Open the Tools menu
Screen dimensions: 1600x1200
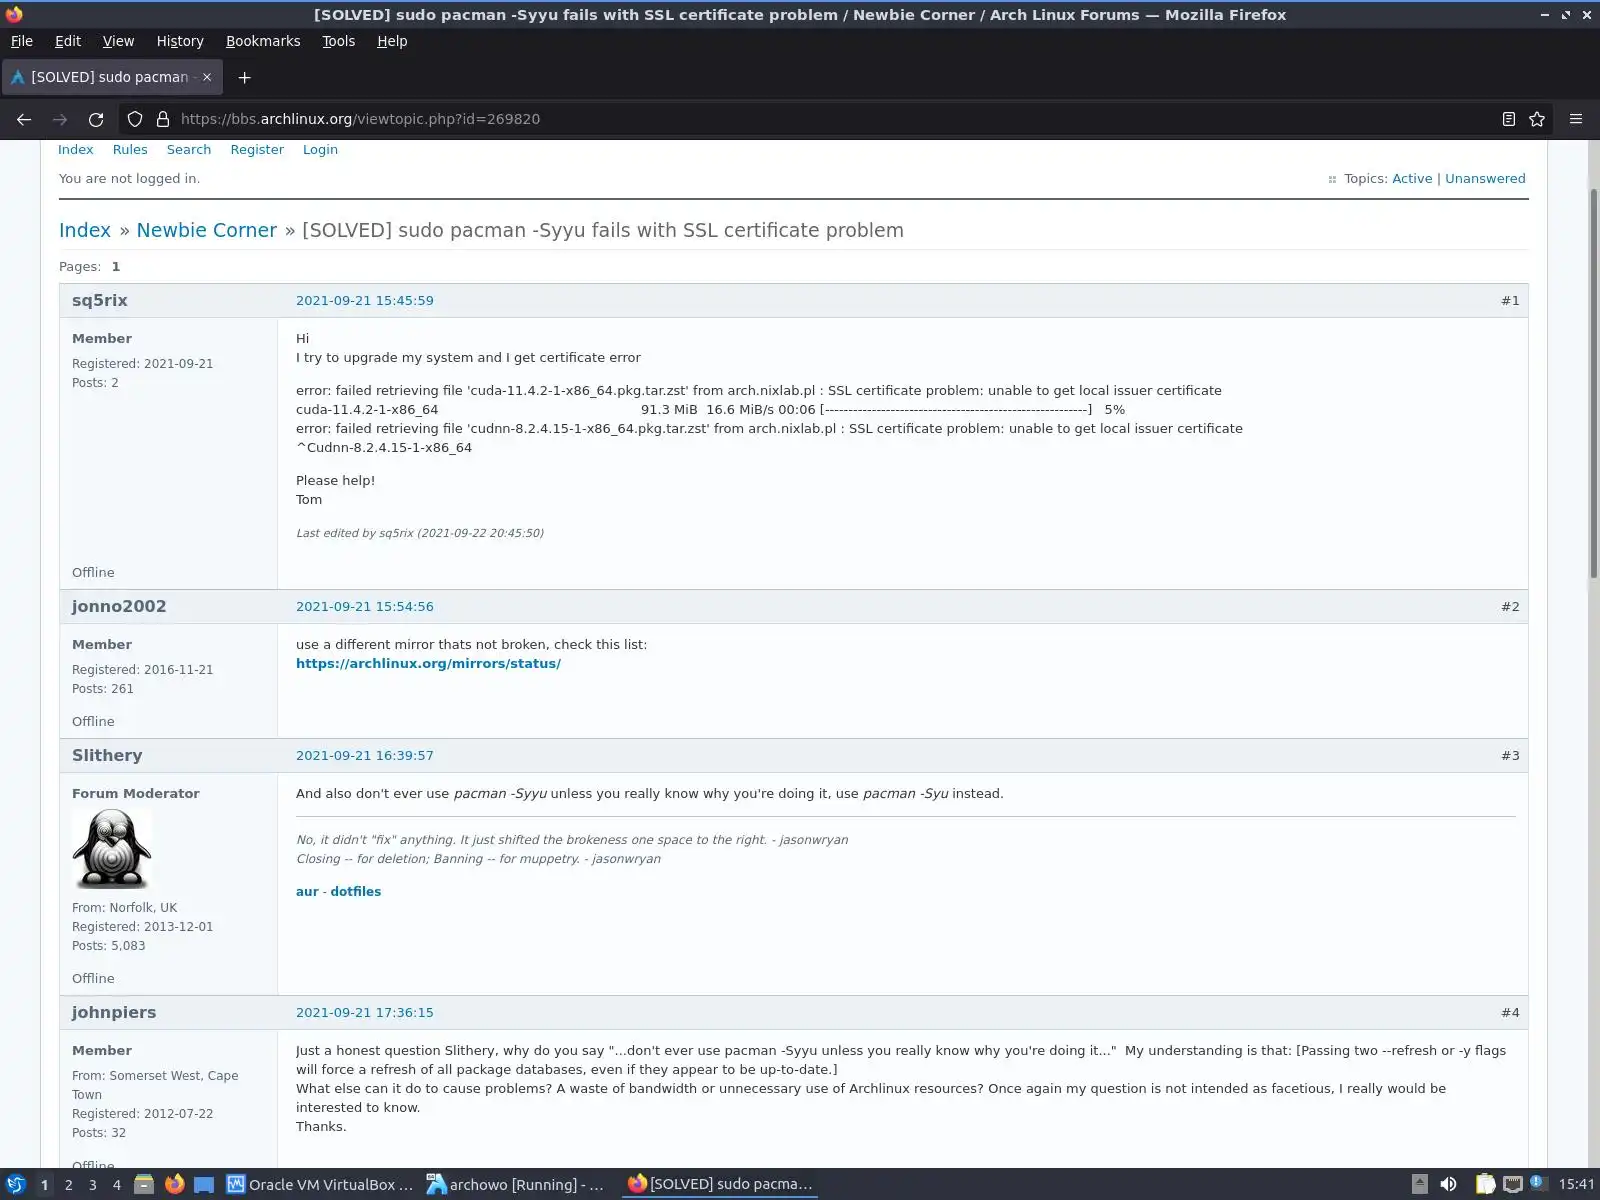pyautogui.click(x=338, y=41)
